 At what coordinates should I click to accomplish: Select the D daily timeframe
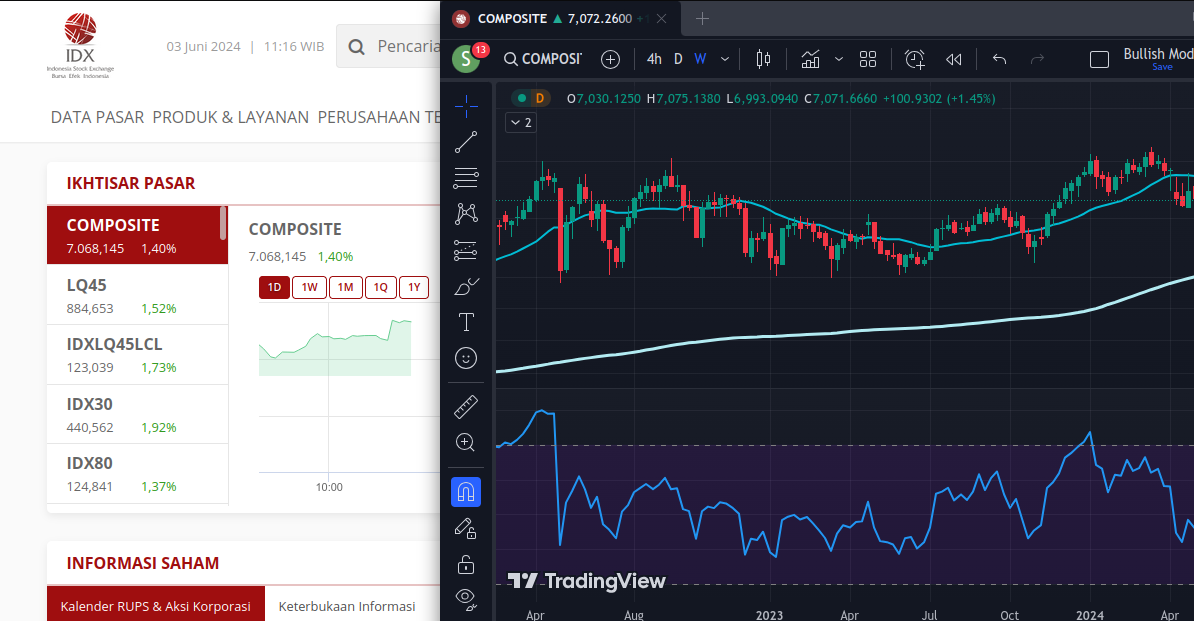[678, 59]
